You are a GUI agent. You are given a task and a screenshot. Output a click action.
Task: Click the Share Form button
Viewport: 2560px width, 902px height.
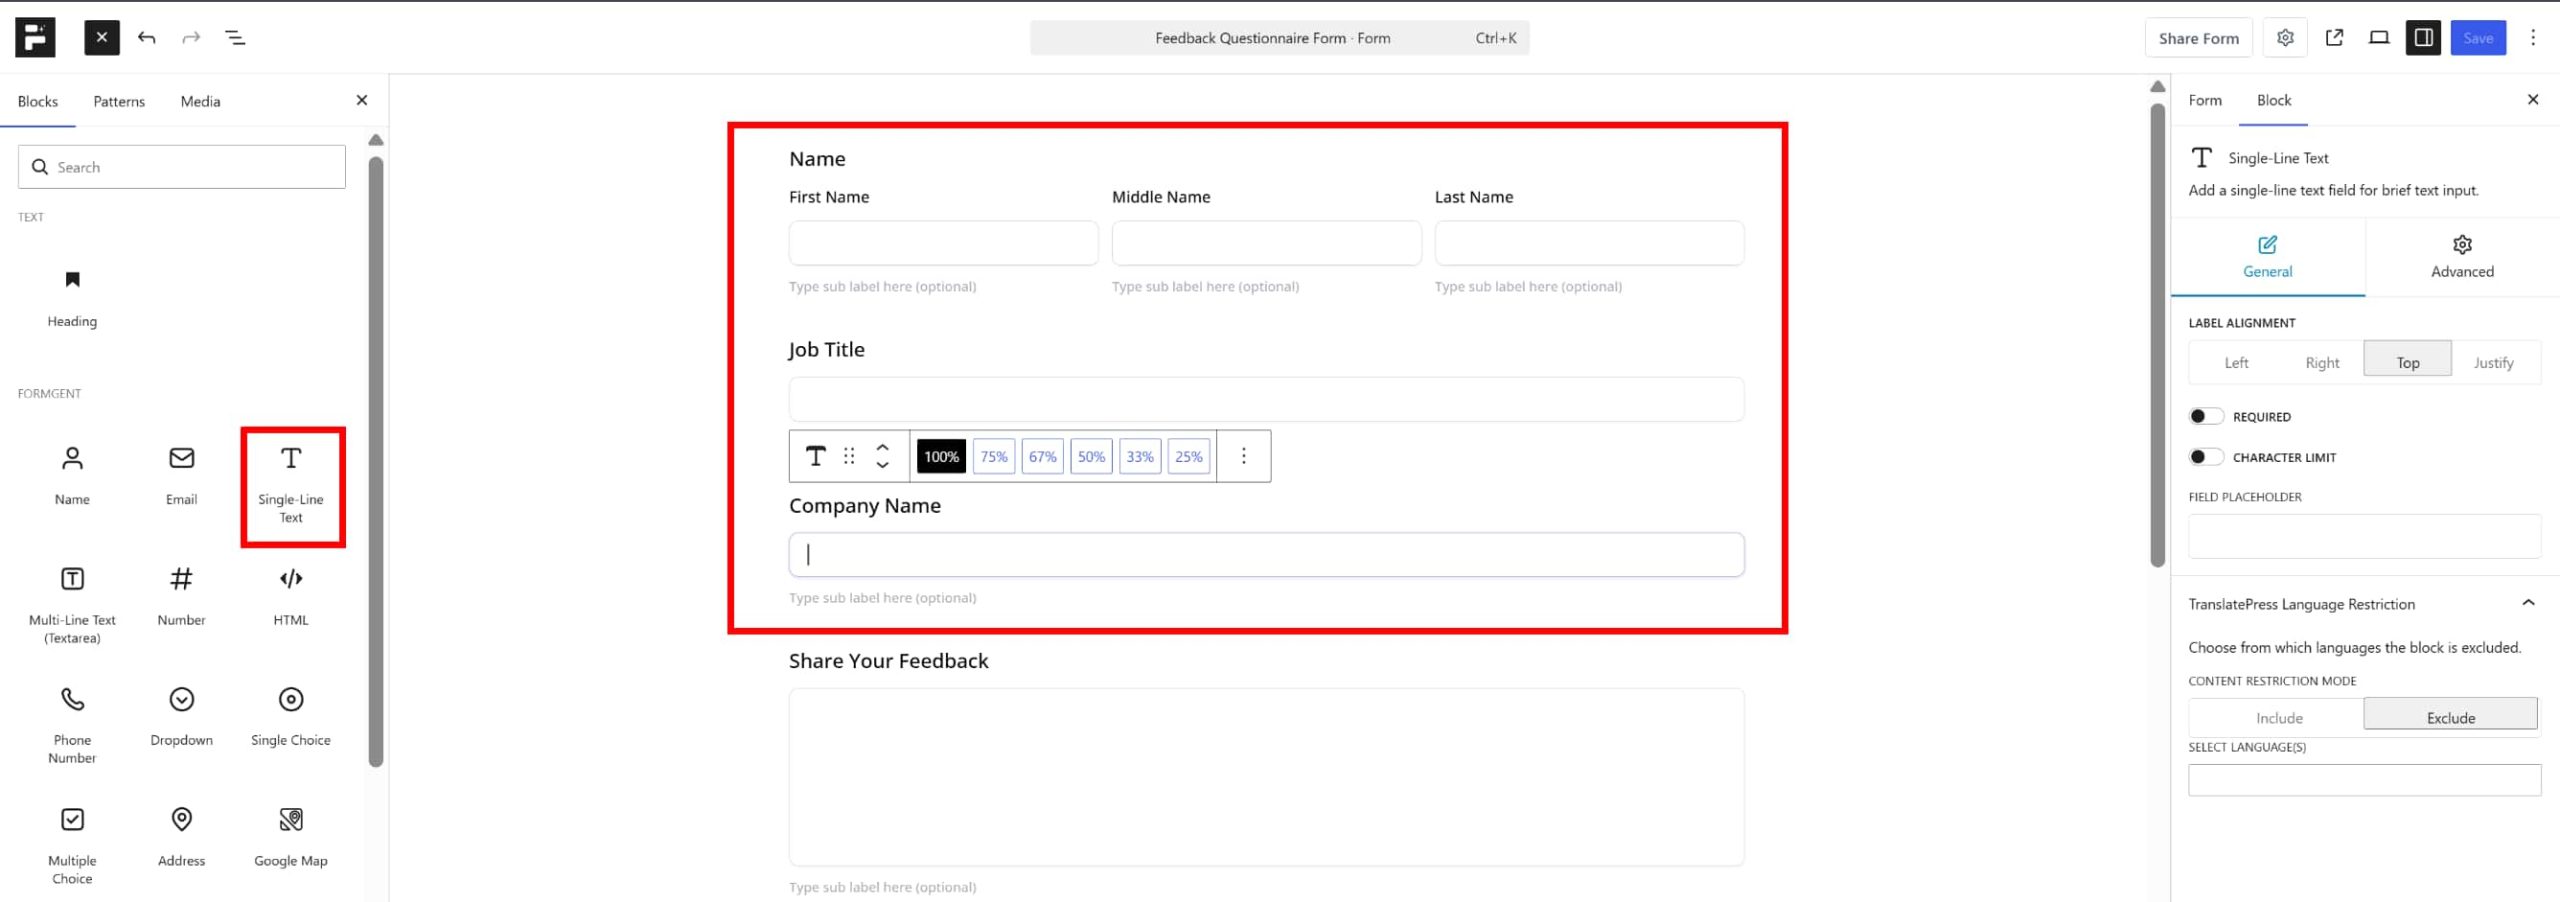(2198, 38)
